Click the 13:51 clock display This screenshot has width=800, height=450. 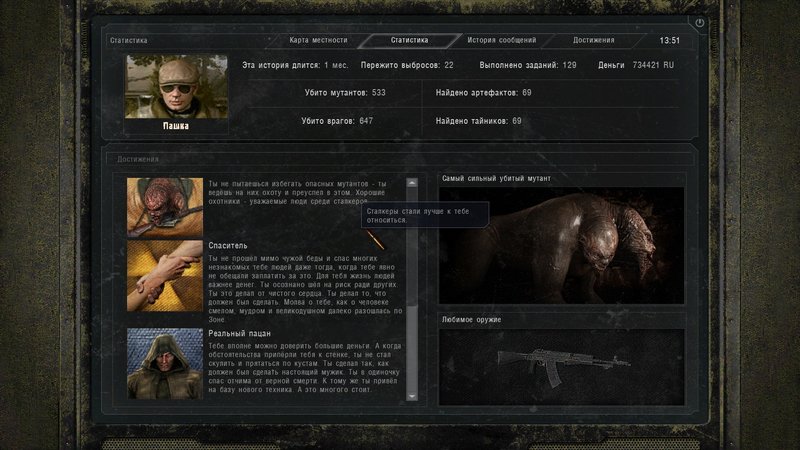click(669, 40)
